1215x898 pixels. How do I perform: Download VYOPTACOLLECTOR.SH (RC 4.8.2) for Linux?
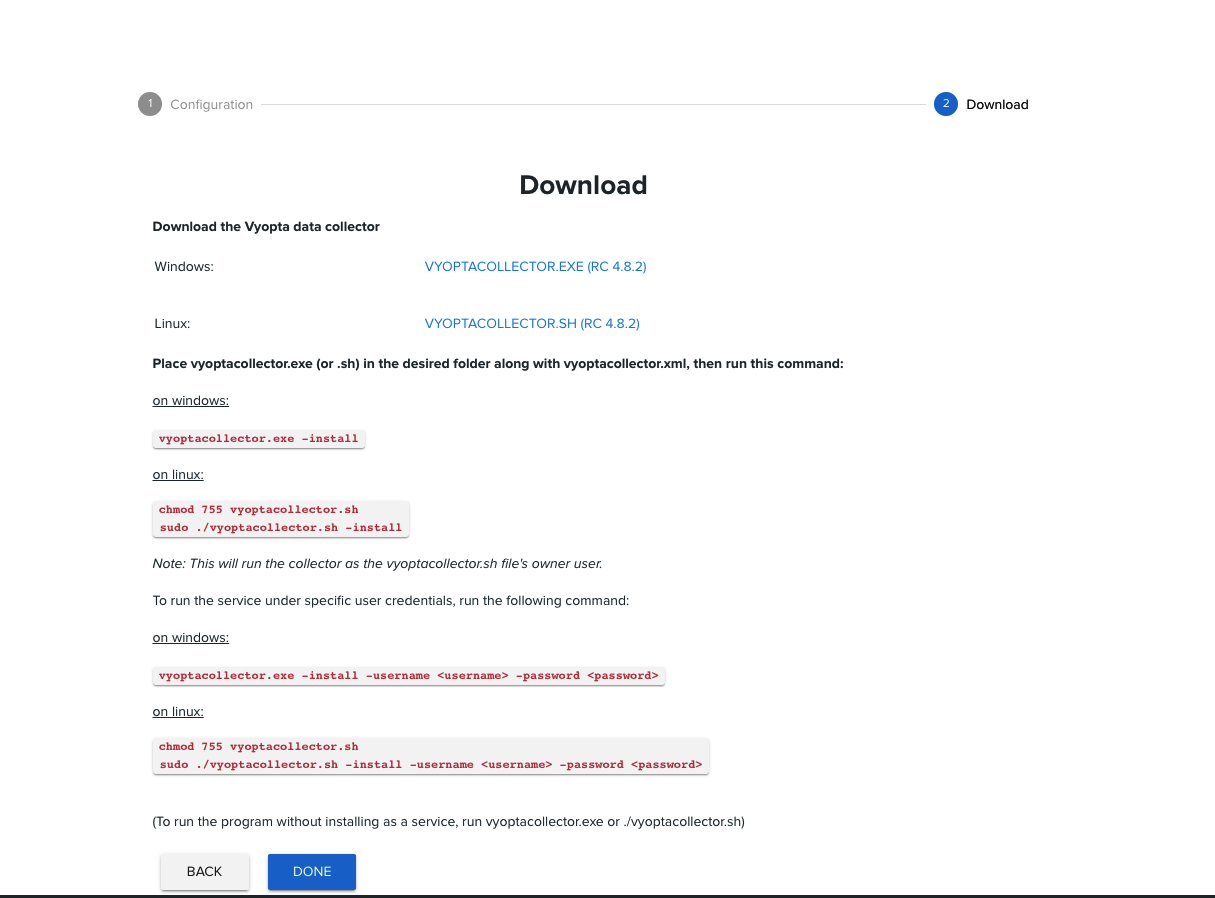point(532,324)
